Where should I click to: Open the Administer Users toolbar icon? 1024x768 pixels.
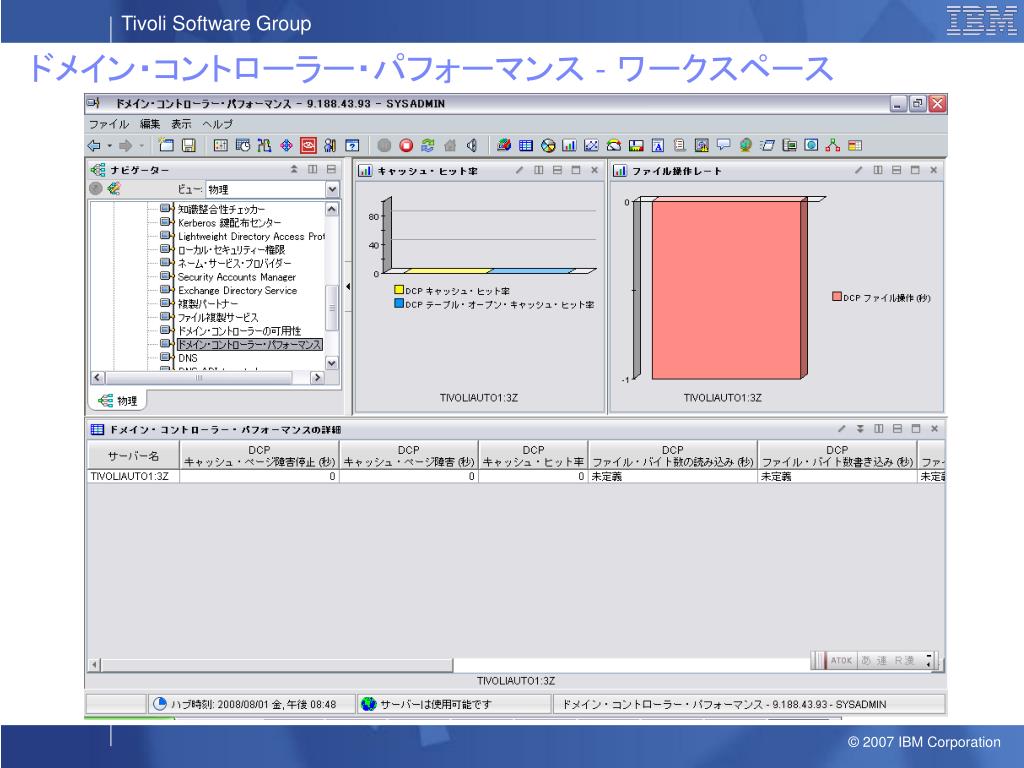point(330,146)
